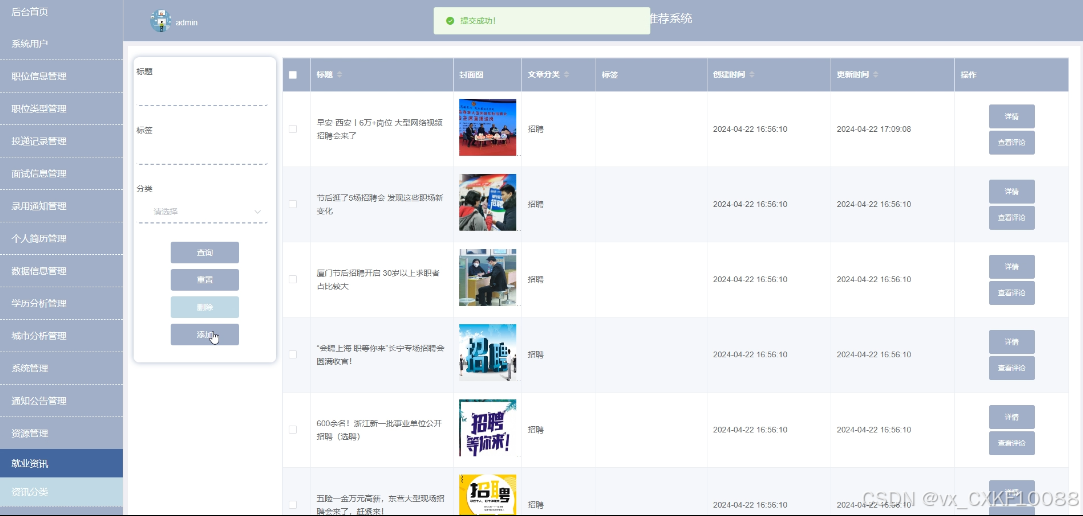Open cover image of 厦门节后招聘开启 article
Viewport: 1083px width, 516px height.
pyautogui.click(x=488, y=277)
